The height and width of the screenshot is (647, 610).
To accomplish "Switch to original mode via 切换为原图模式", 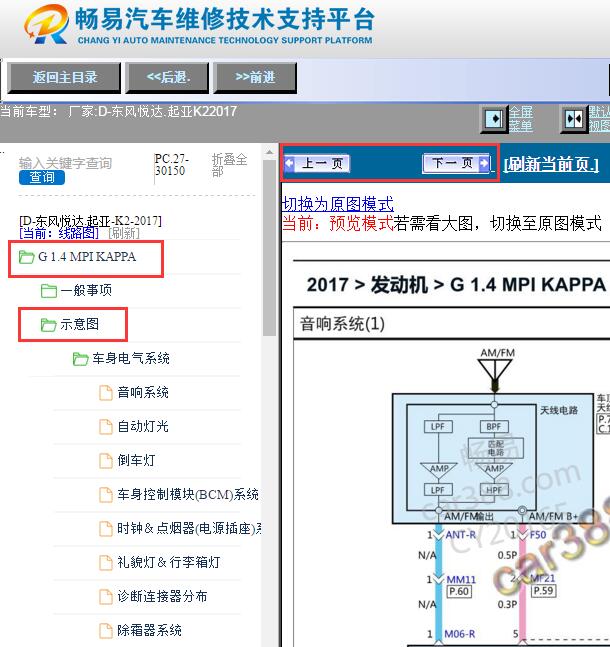I will tap(338, 204).
